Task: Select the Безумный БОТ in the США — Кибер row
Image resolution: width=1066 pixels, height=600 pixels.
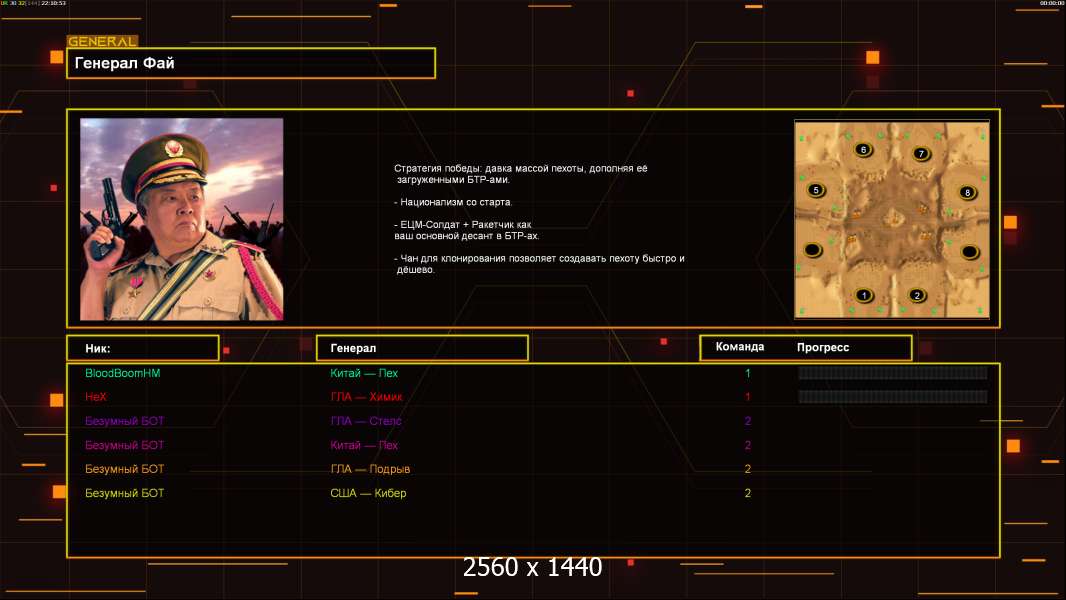Action: coord(124,493)
